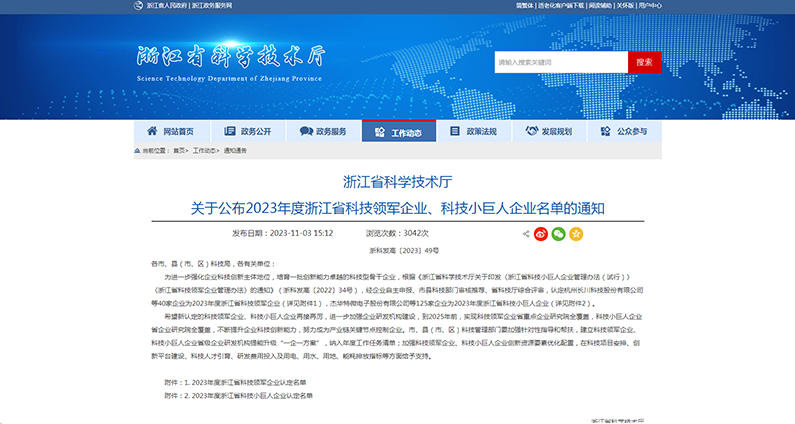Click the handshake icon beside 发展规划
Viewport: 795px width, 424px height.
click(531, 131)
